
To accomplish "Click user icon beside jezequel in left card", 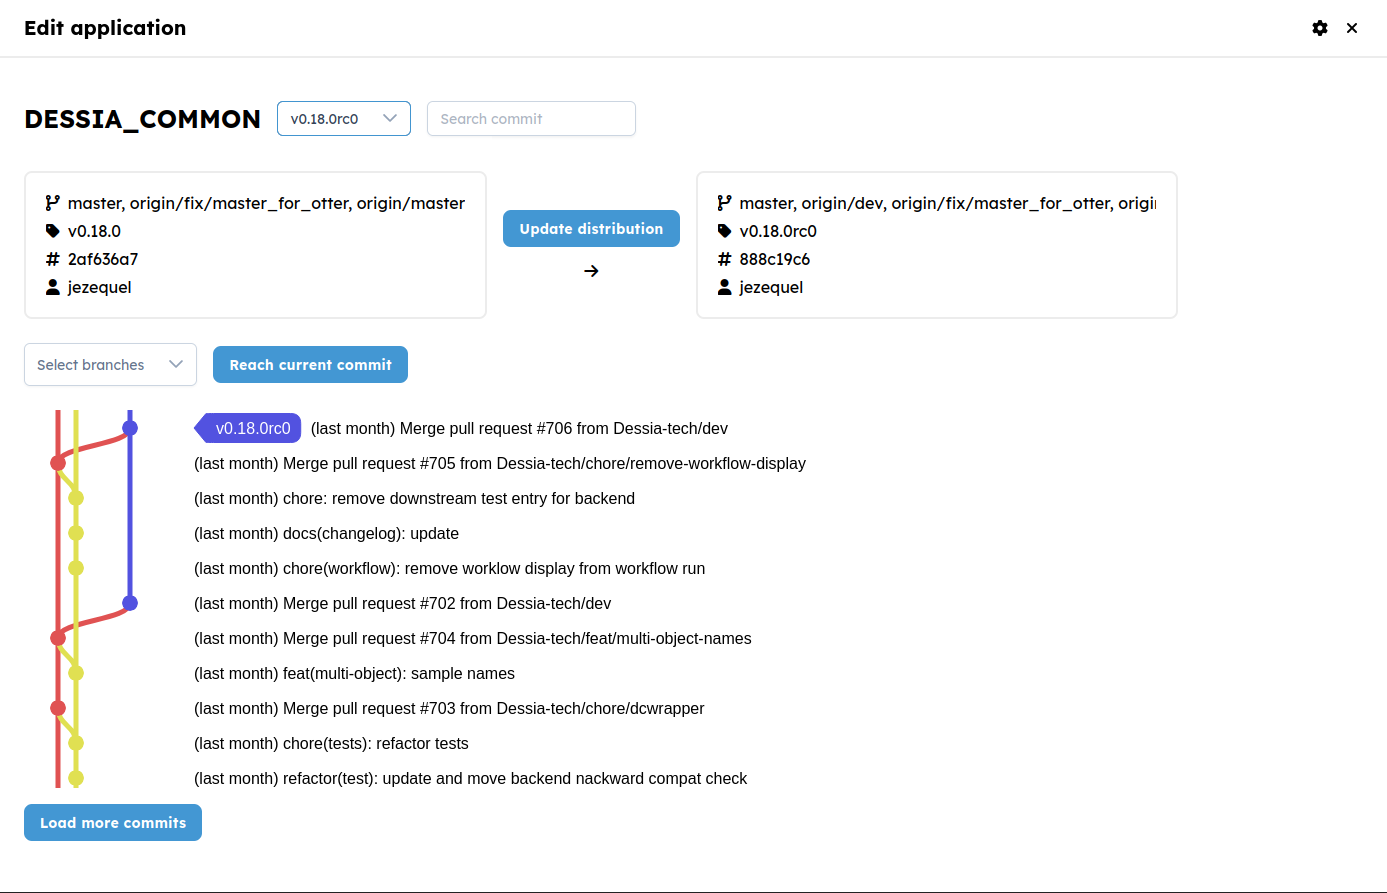I will pos(53,287).
